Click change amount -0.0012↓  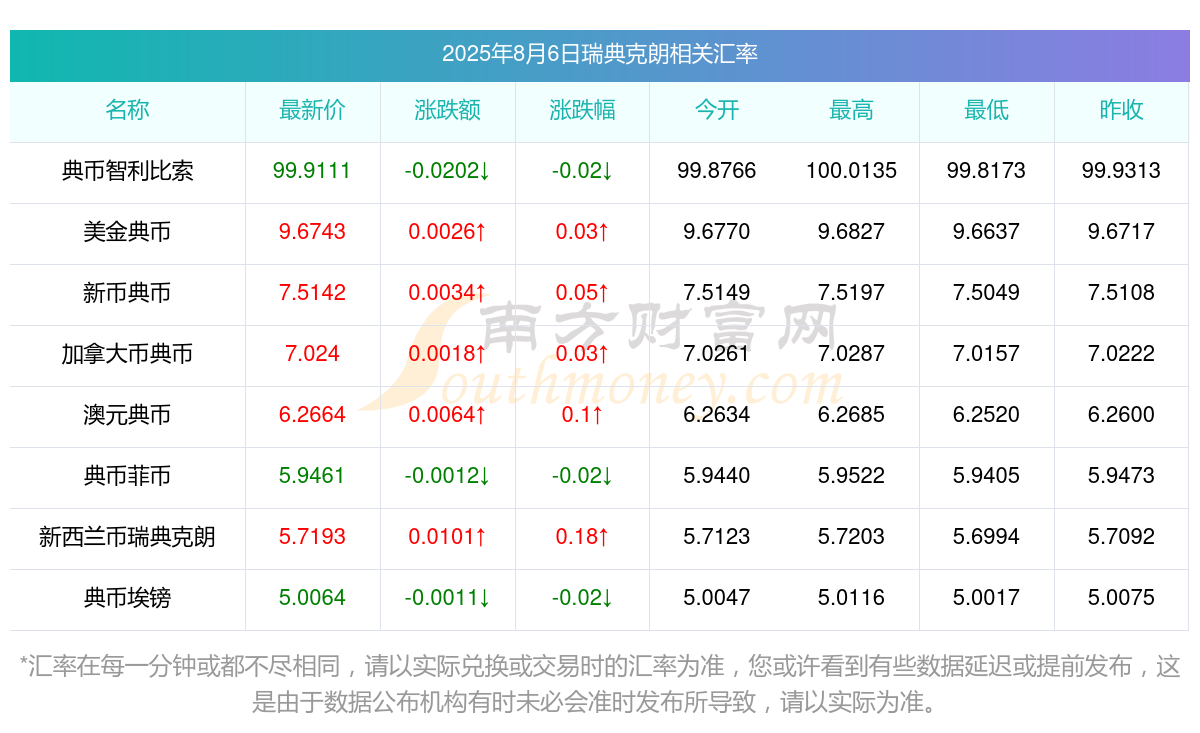point(447,476)
